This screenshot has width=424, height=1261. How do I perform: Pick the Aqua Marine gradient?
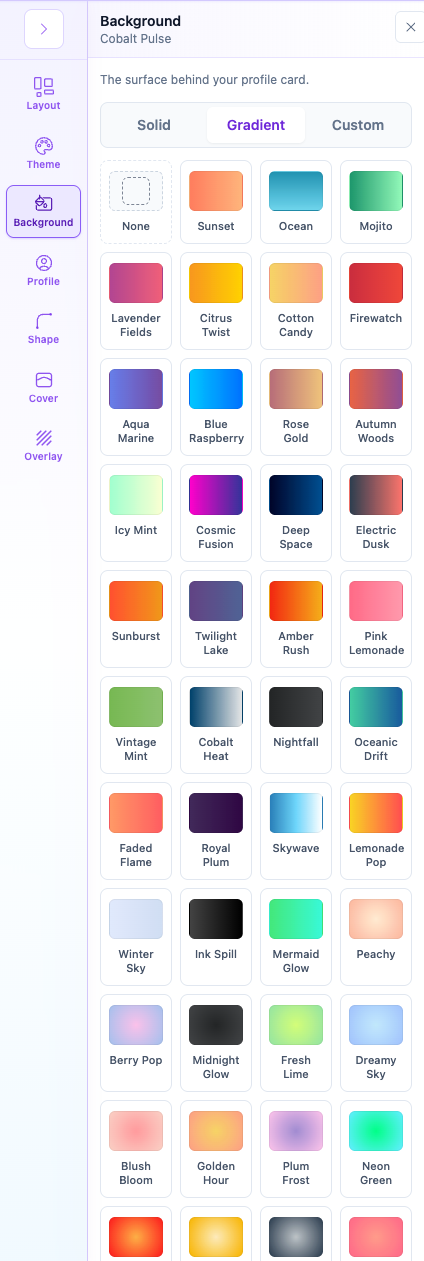pos(136,407)
